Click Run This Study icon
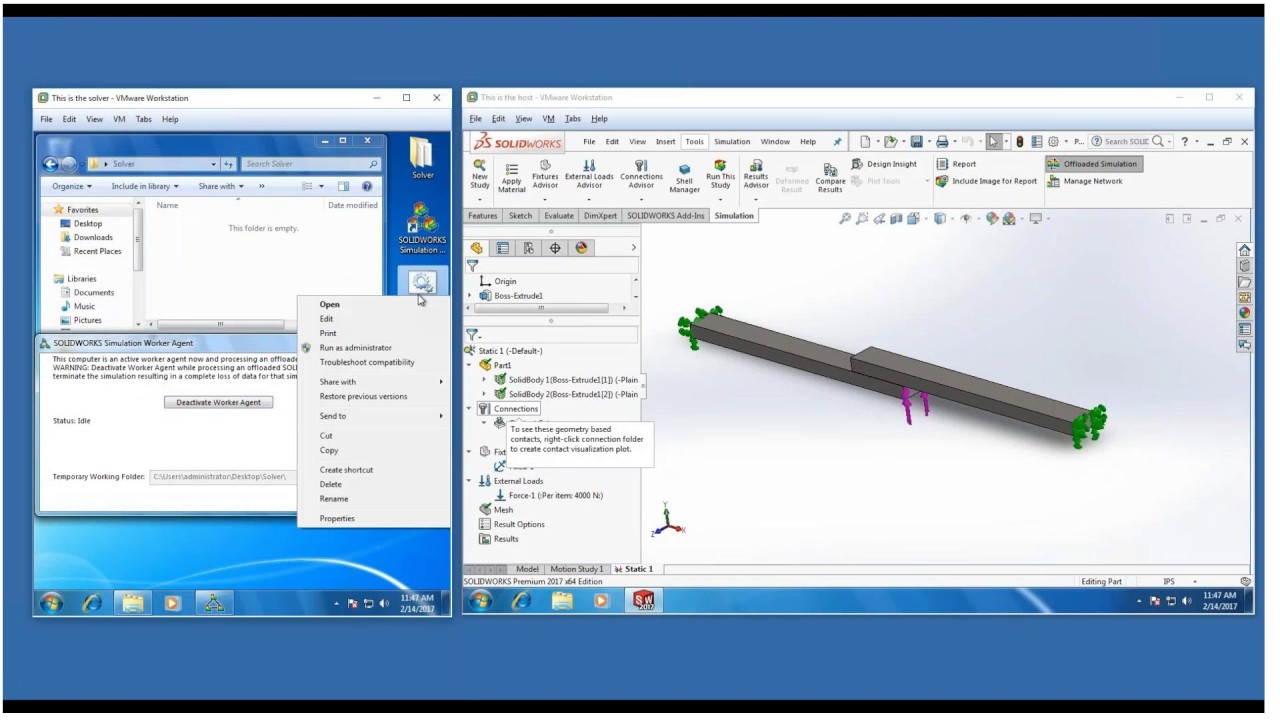 tap(720, 173)
